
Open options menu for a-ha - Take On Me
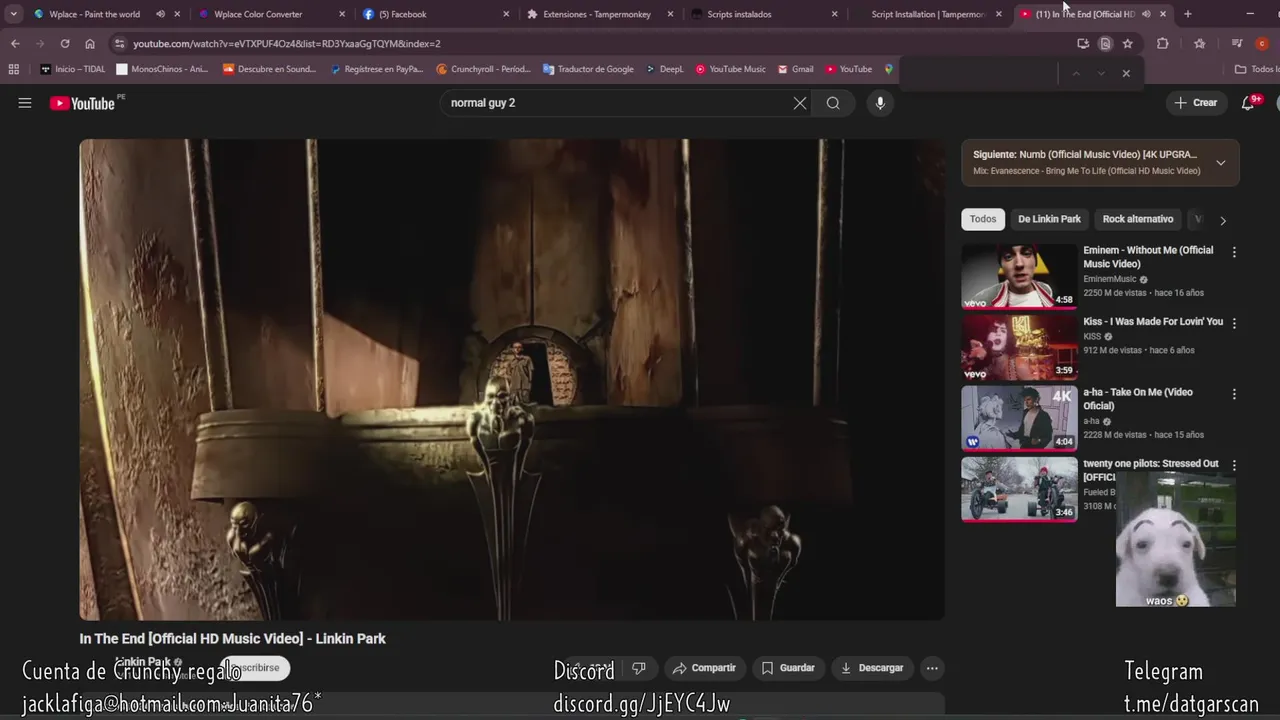(1234, 394)
